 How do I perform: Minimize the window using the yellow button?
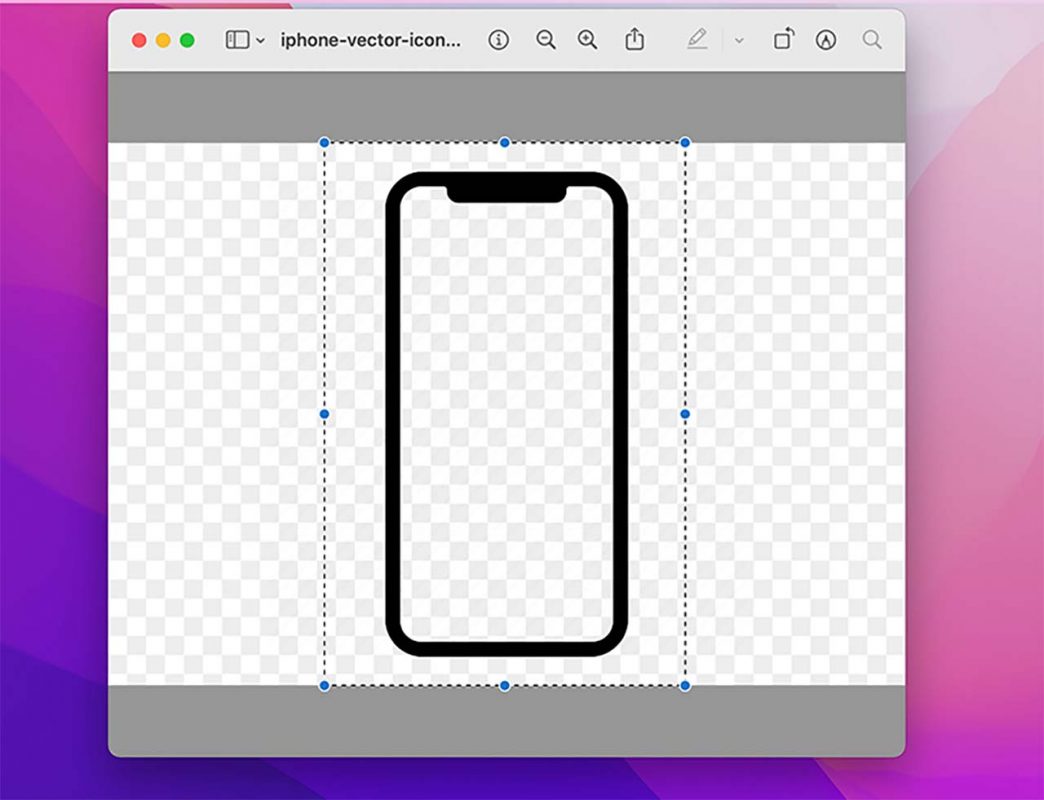(x=163, y=41)
